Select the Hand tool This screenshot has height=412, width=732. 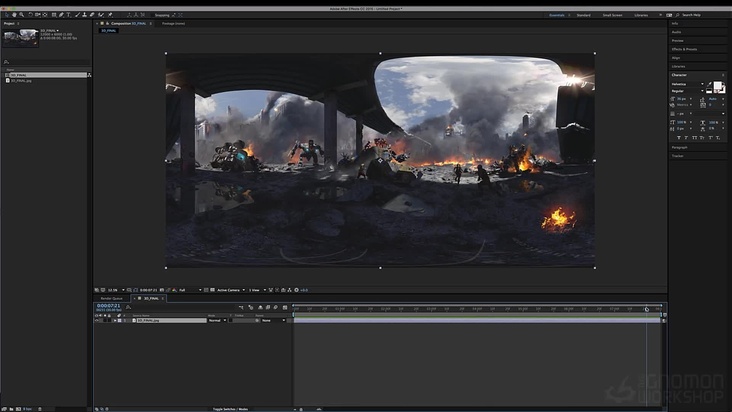tap(14, 15)
